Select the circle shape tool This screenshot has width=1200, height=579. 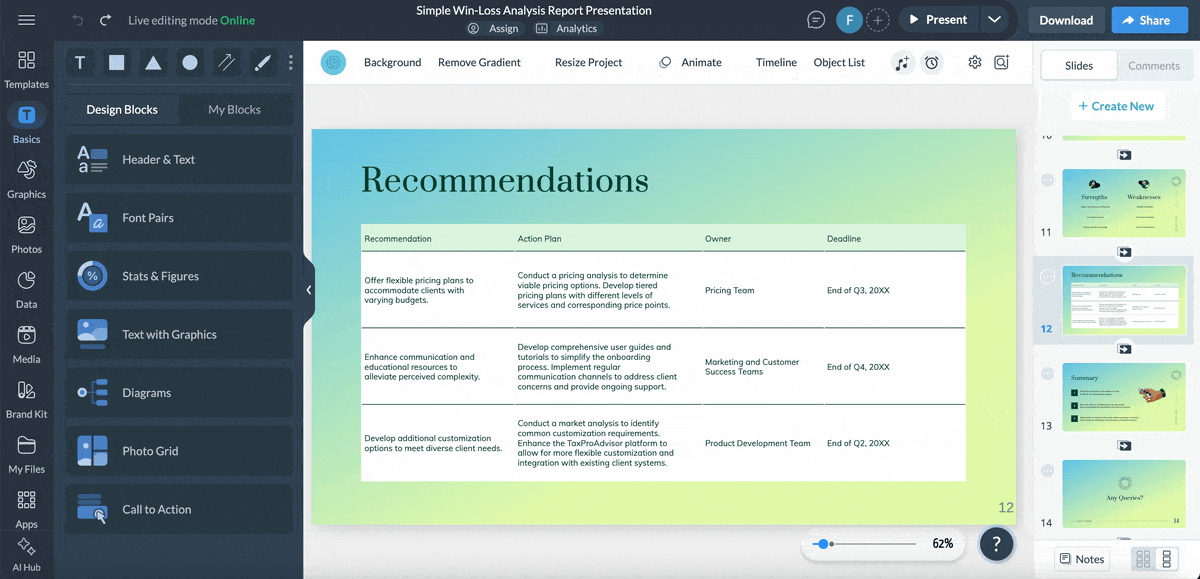point(190,63)
